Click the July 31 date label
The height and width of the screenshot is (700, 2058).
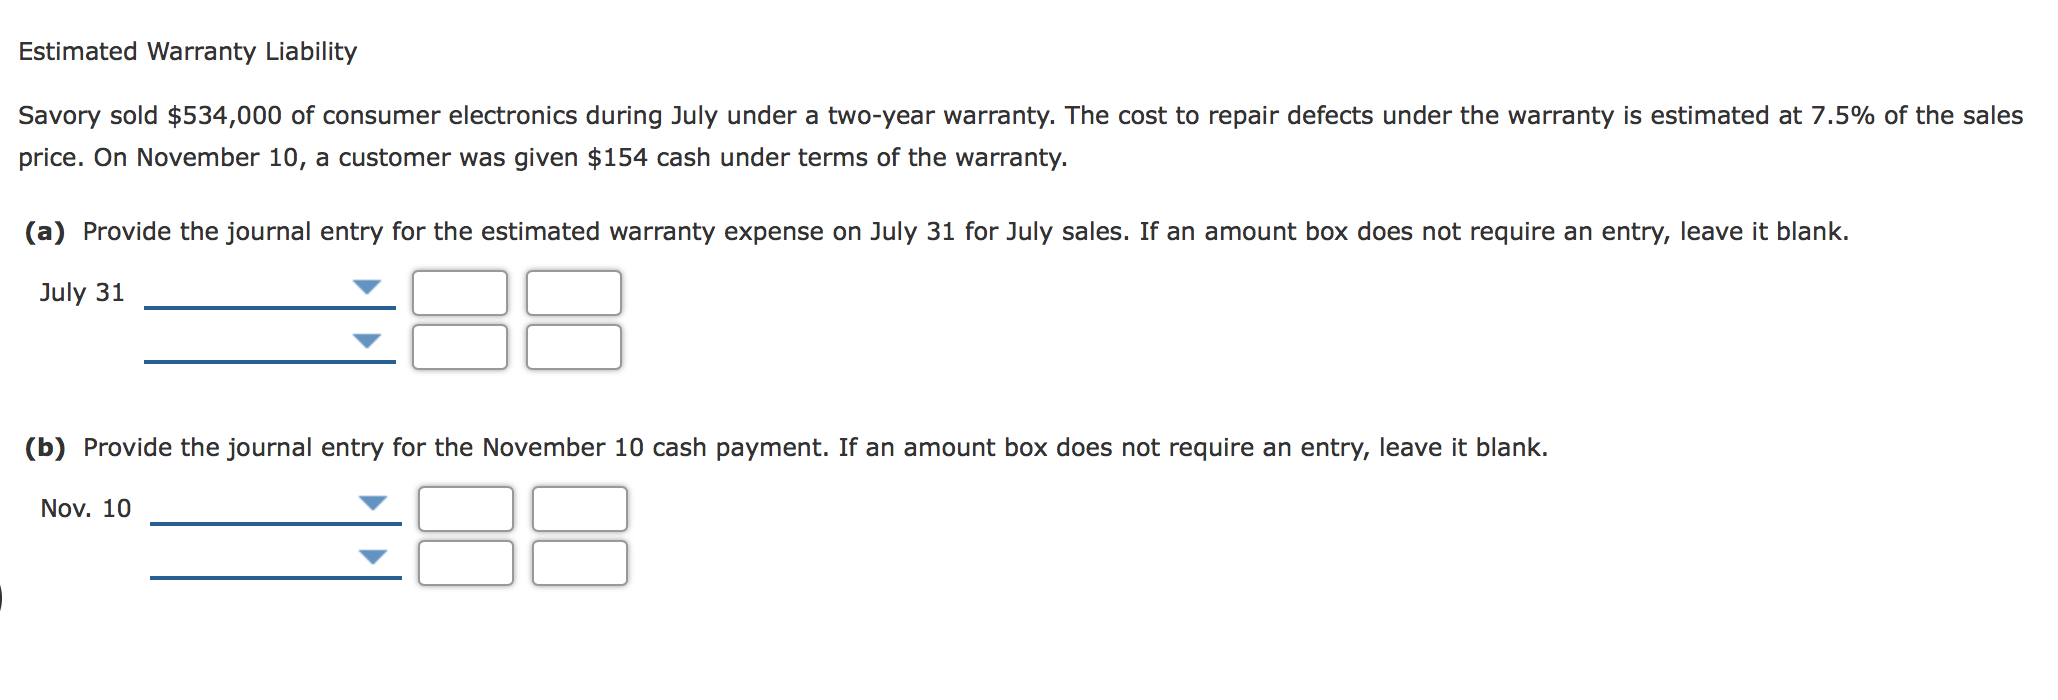(81, 292)
